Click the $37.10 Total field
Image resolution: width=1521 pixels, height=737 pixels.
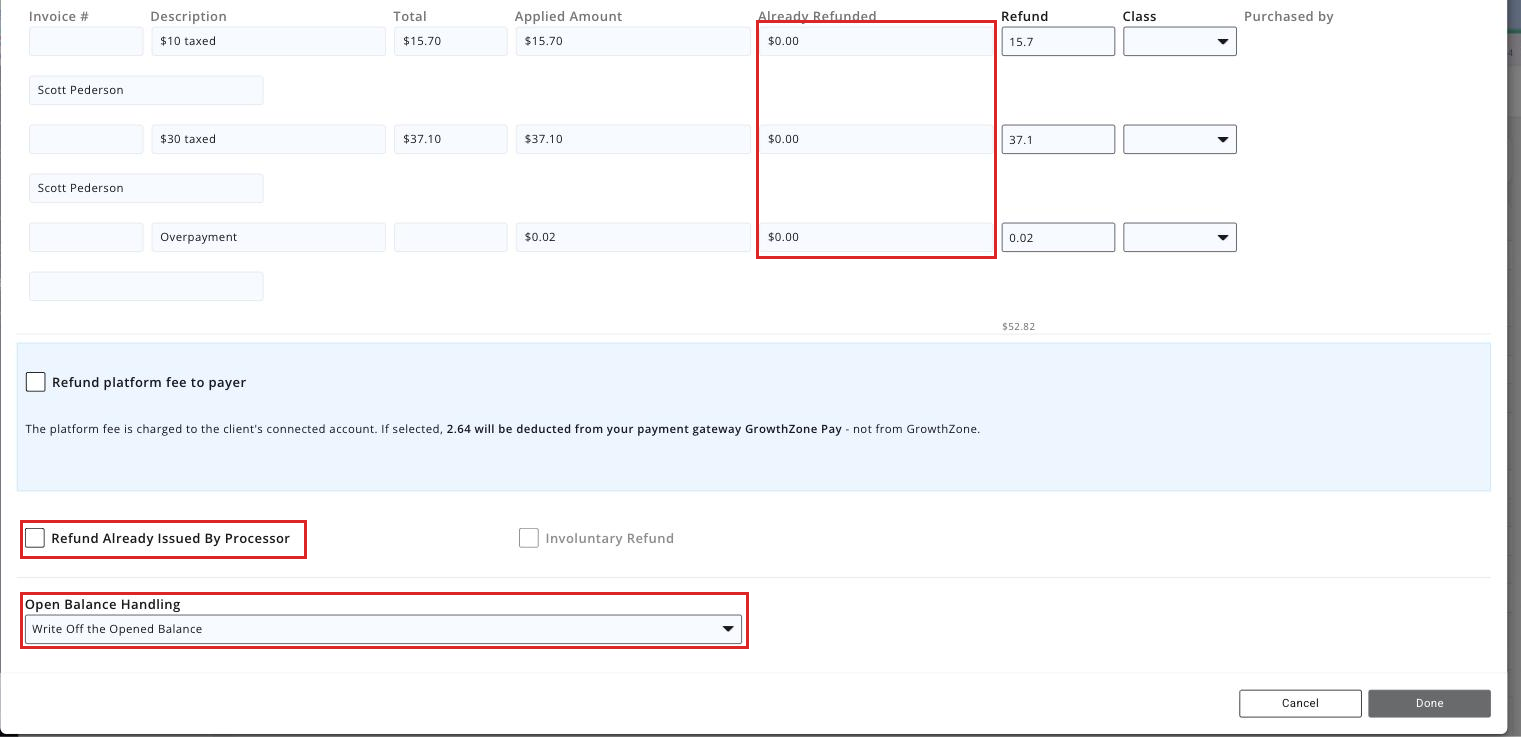451,139
